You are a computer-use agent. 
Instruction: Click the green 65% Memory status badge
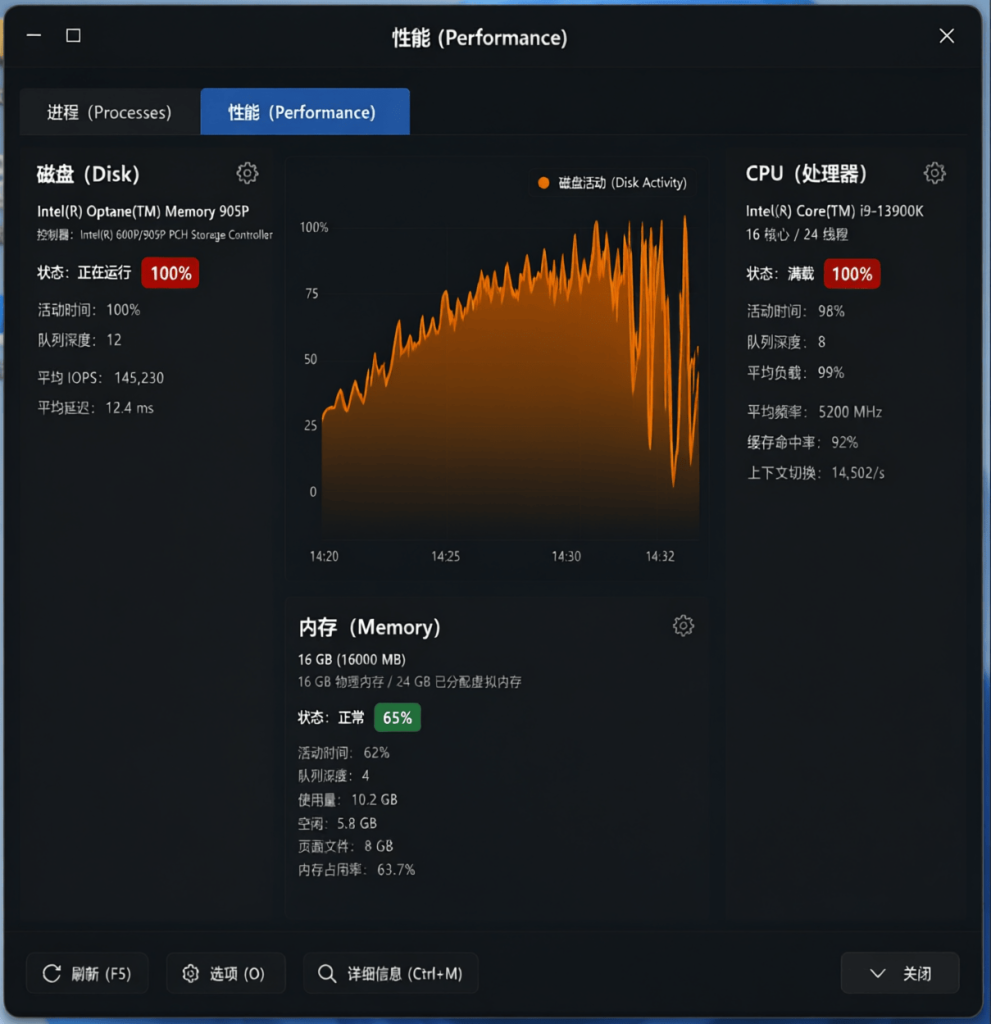(x=397, y=718)
